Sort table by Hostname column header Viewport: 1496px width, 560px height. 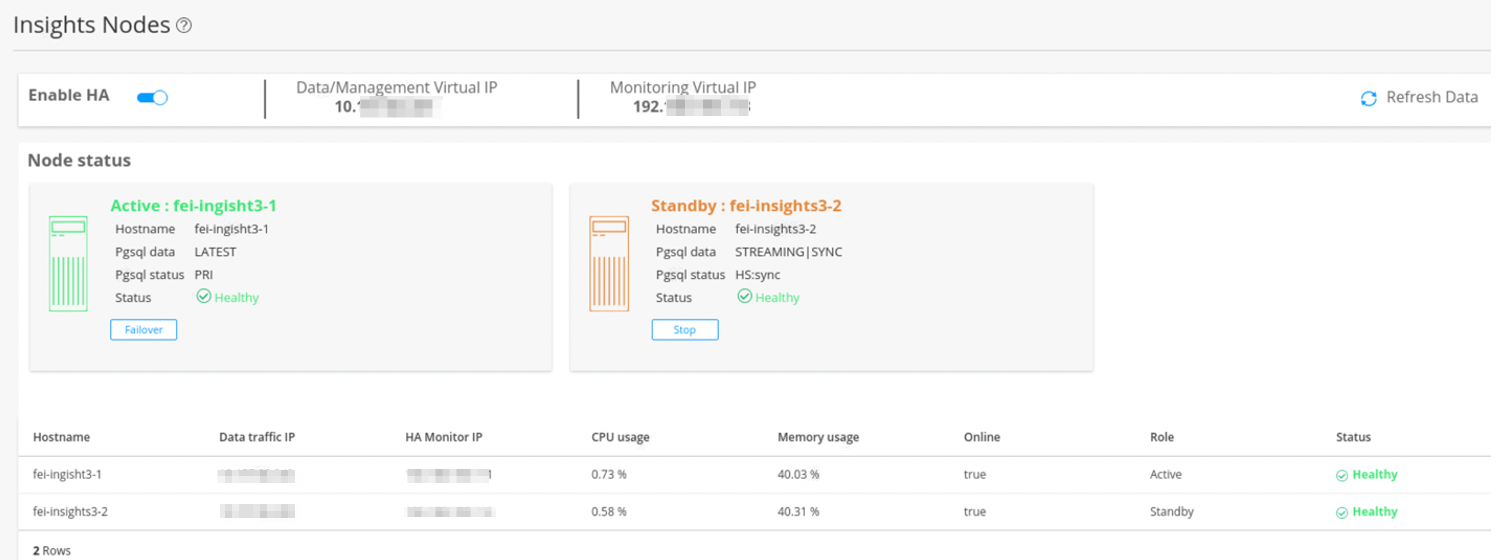pyautogui.click(x=61, y=437)
